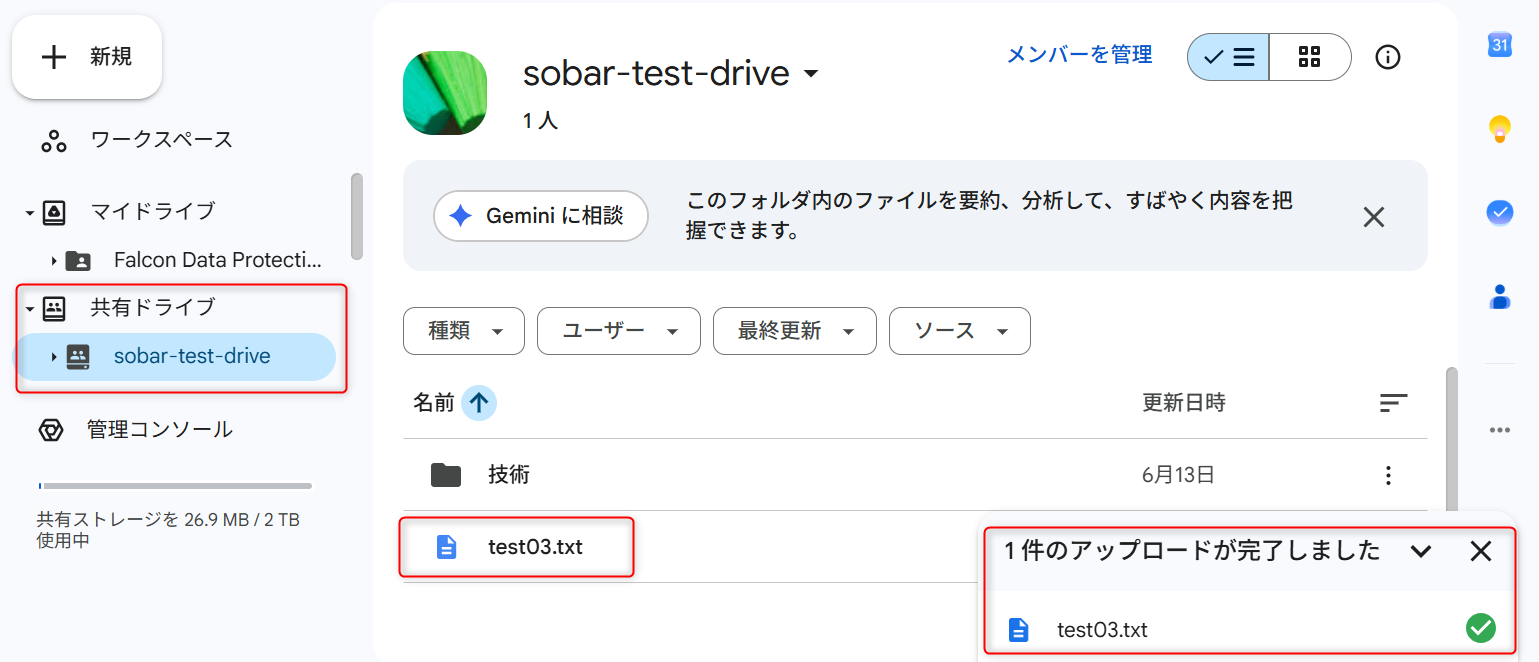Click the マイドライブ drive icon

pos(54,212)
